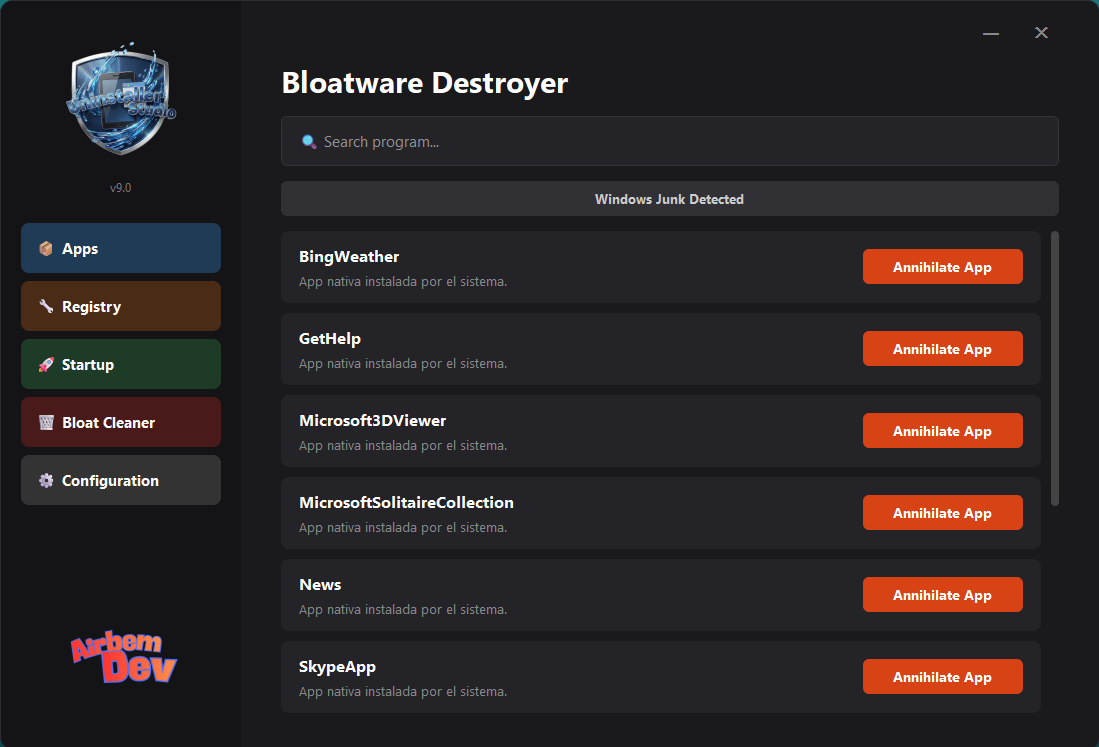Click the Windows Junk Detected banner
Screen dimensions: 1099x747
click(x=669, y=199)
